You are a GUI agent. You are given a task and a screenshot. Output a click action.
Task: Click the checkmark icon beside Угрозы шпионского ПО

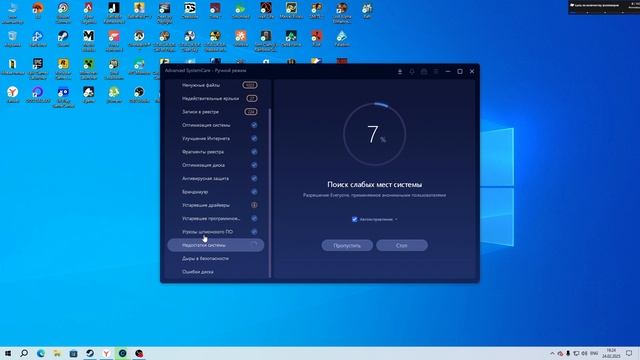pos(254,231)
